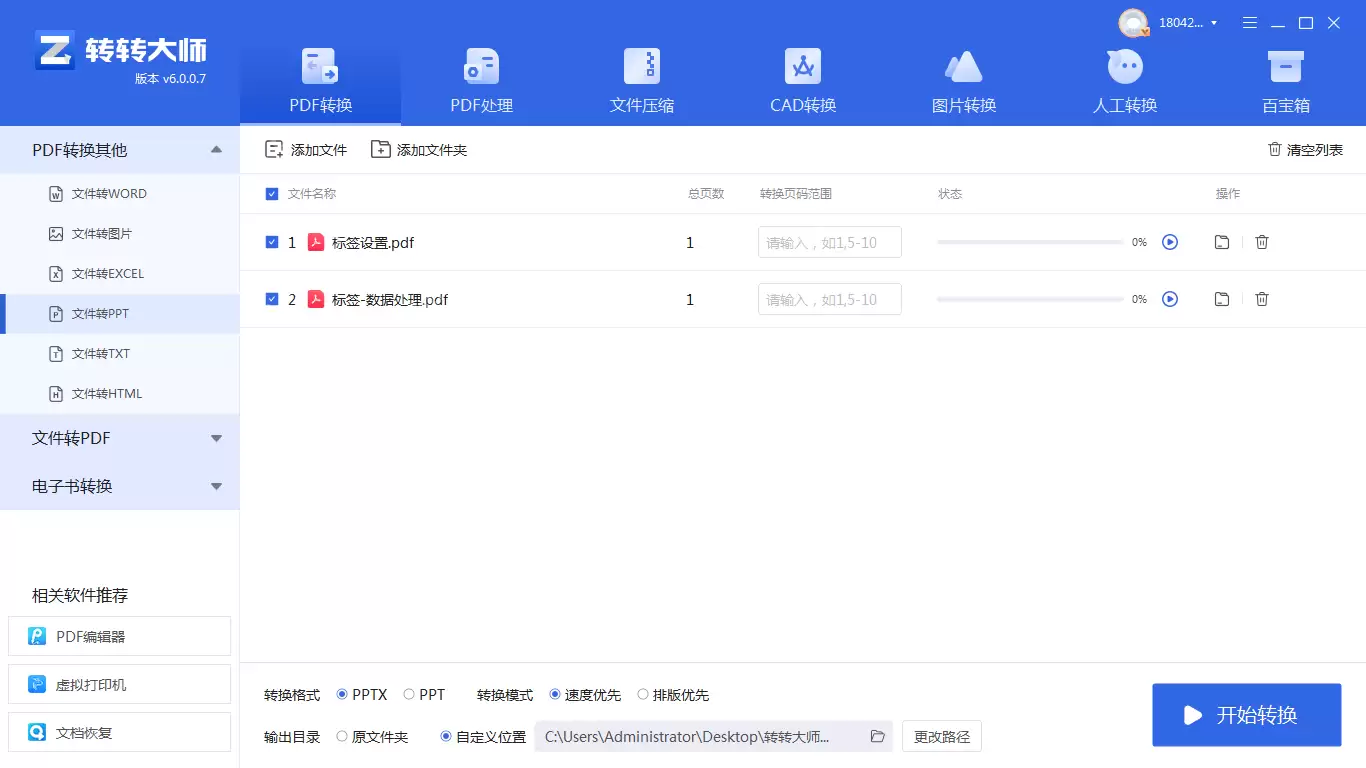Expand the 文件转PDF section

click(216, 438)
